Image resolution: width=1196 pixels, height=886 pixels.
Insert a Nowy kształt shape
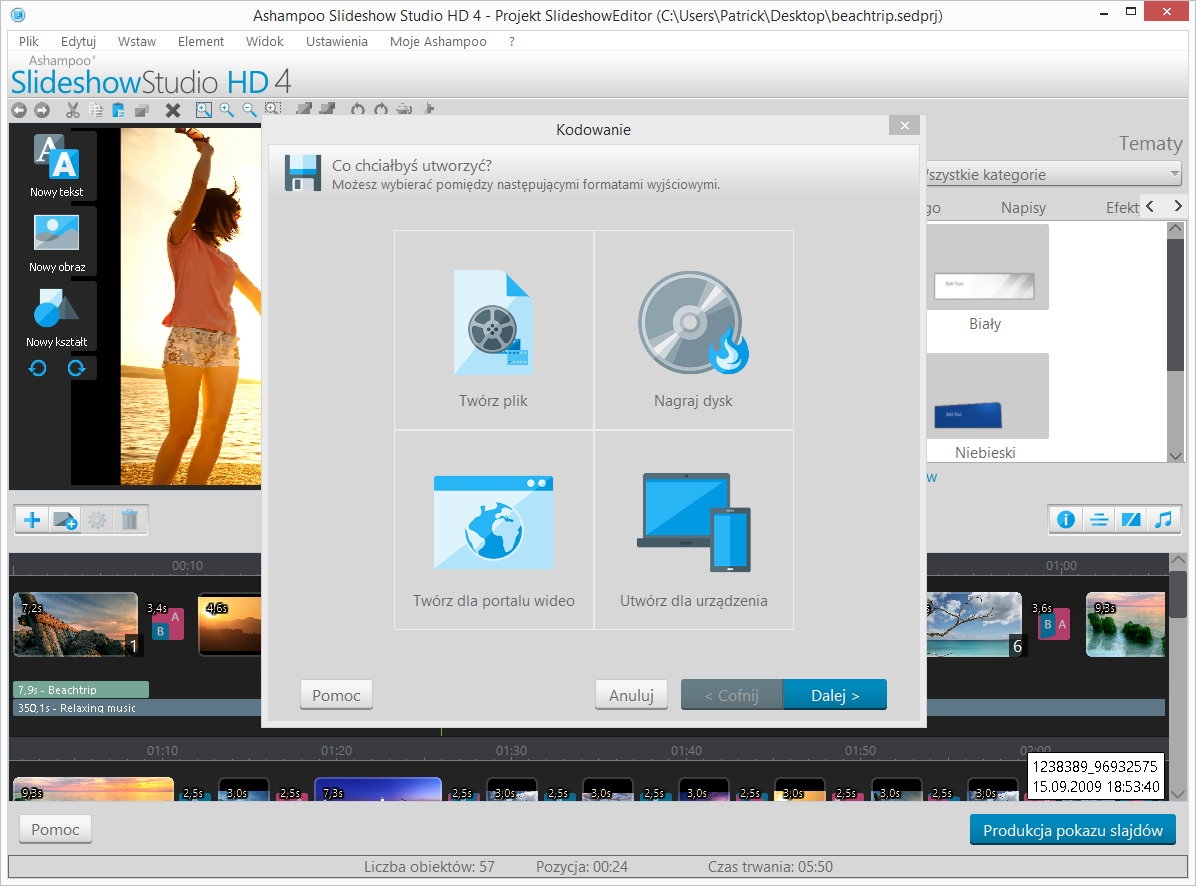click(x=56, y=315)
